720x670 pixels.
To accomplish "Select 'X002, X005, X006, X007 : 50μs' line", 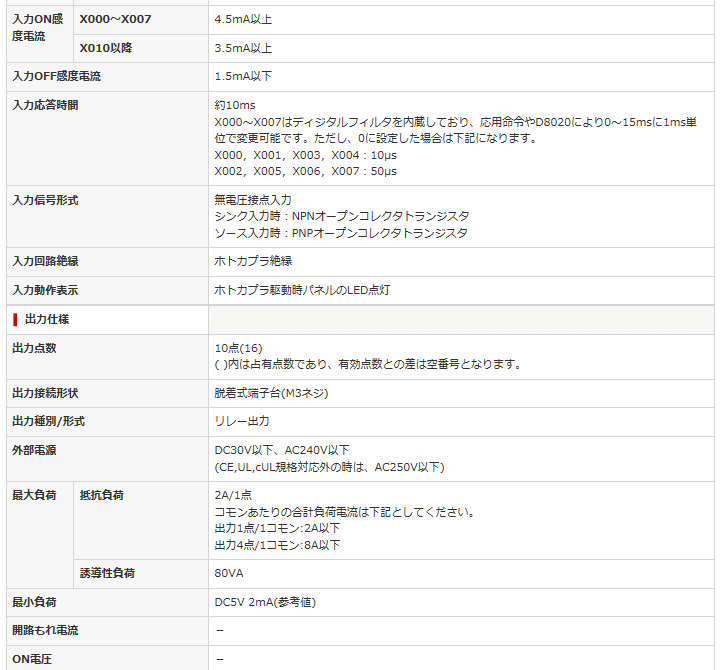I will point(305,171).
